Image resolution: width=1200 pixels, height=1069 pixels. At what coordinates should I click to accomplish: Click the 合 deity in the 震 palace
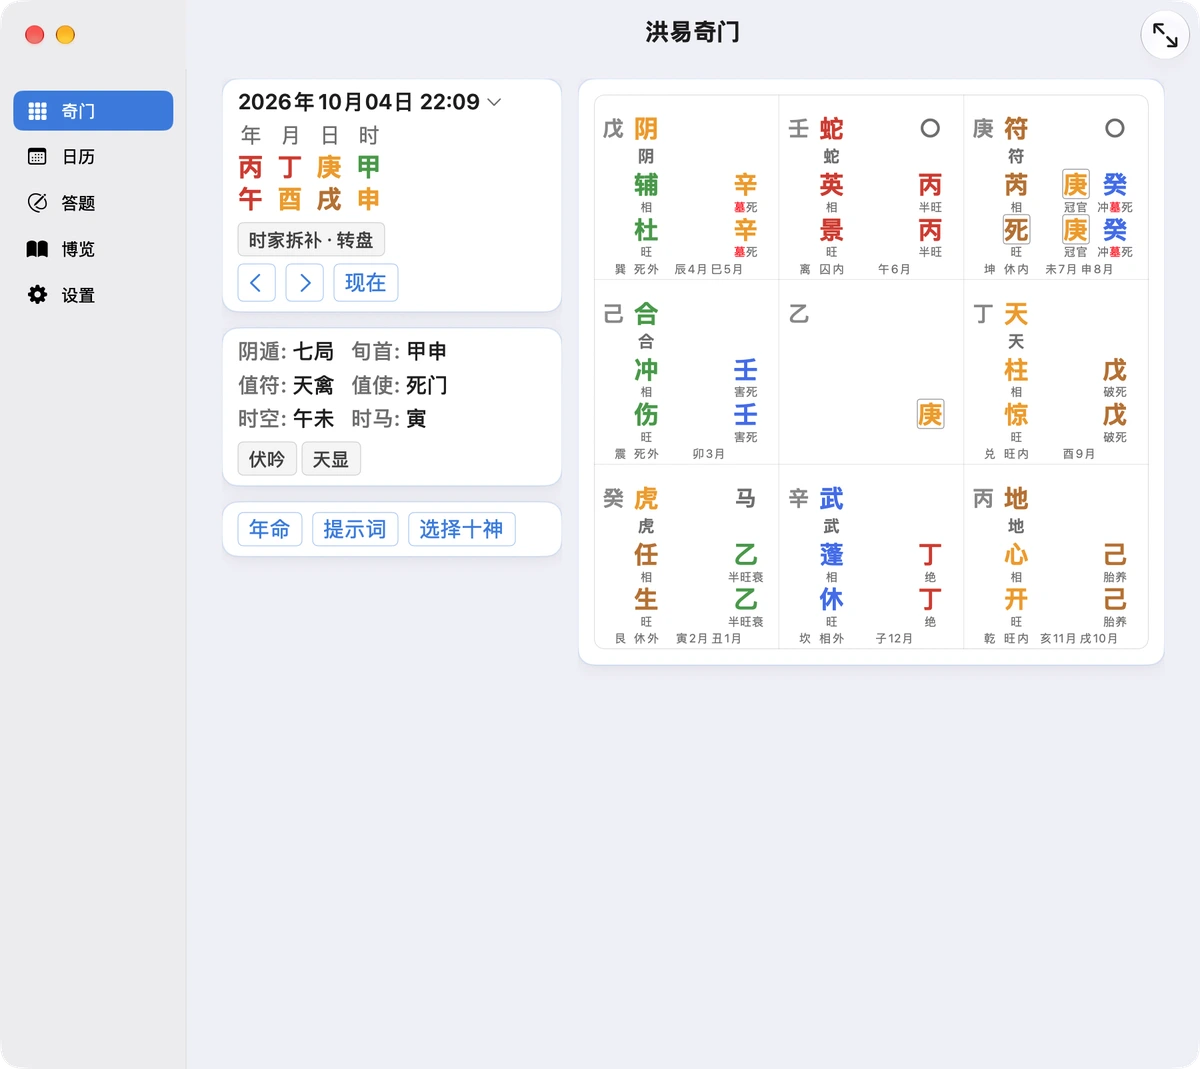click(x=646, y=314)
